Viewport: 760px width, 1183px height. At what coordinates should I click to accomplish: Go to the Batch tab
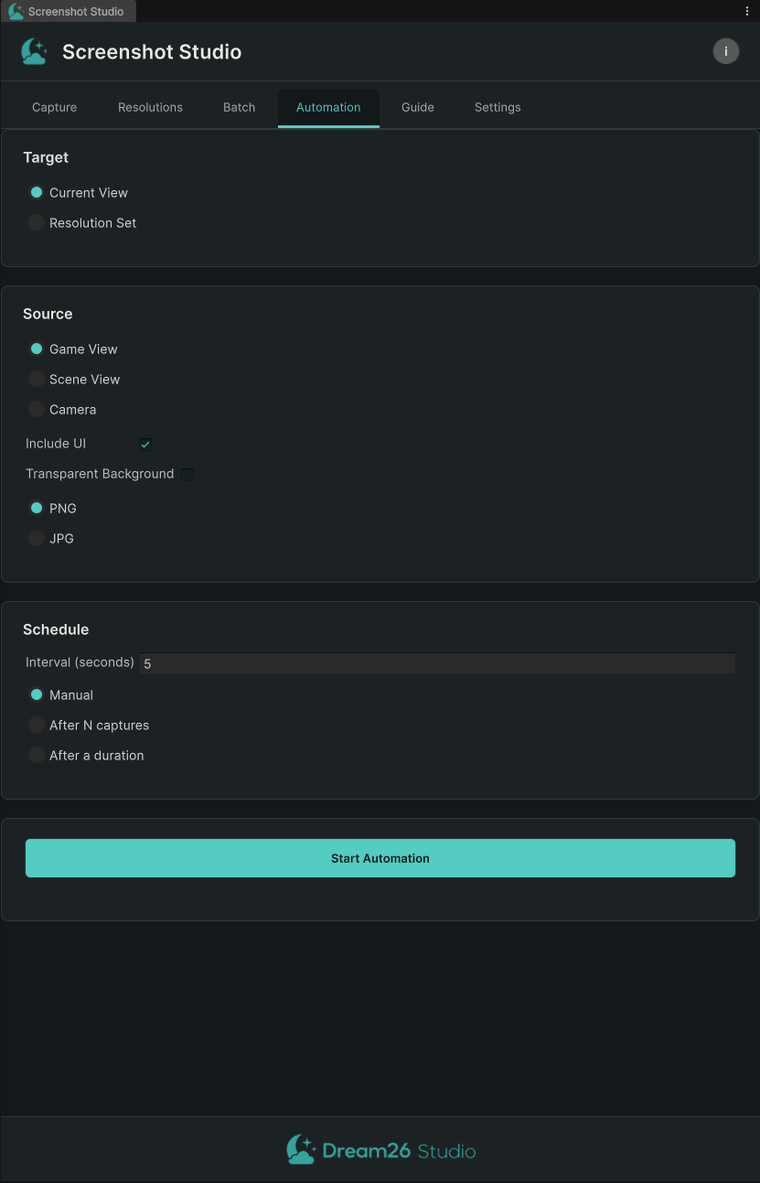(239, 107)
